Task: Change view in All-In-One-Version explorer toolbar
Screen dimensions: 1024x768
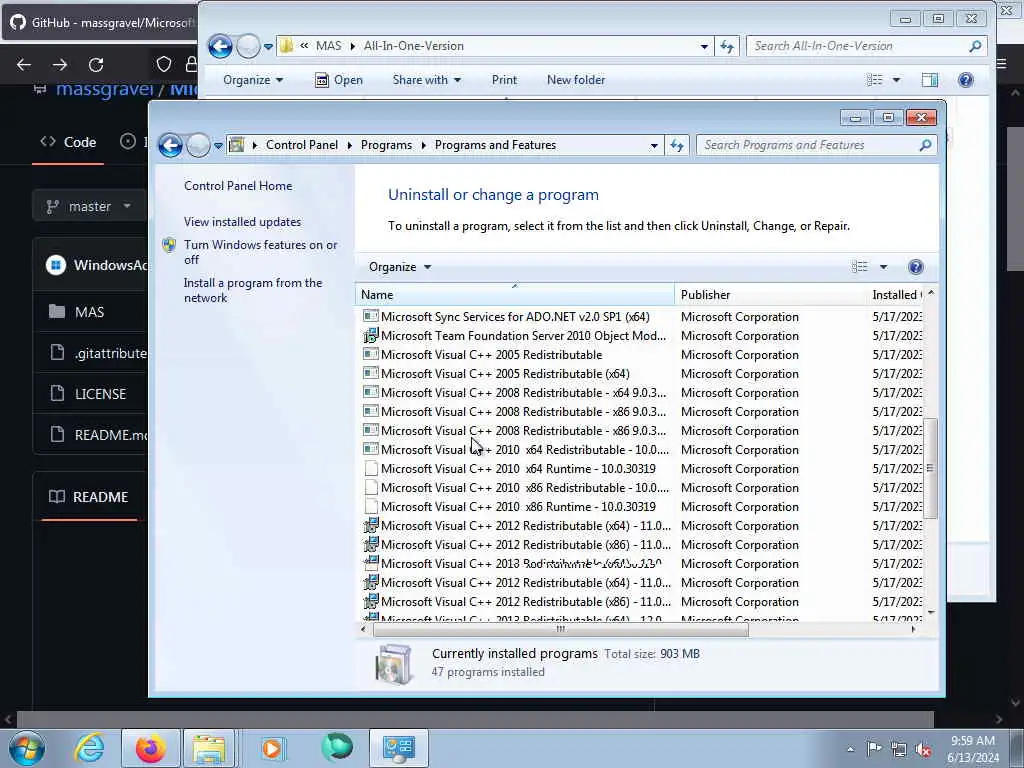Action: pos(874,80)
